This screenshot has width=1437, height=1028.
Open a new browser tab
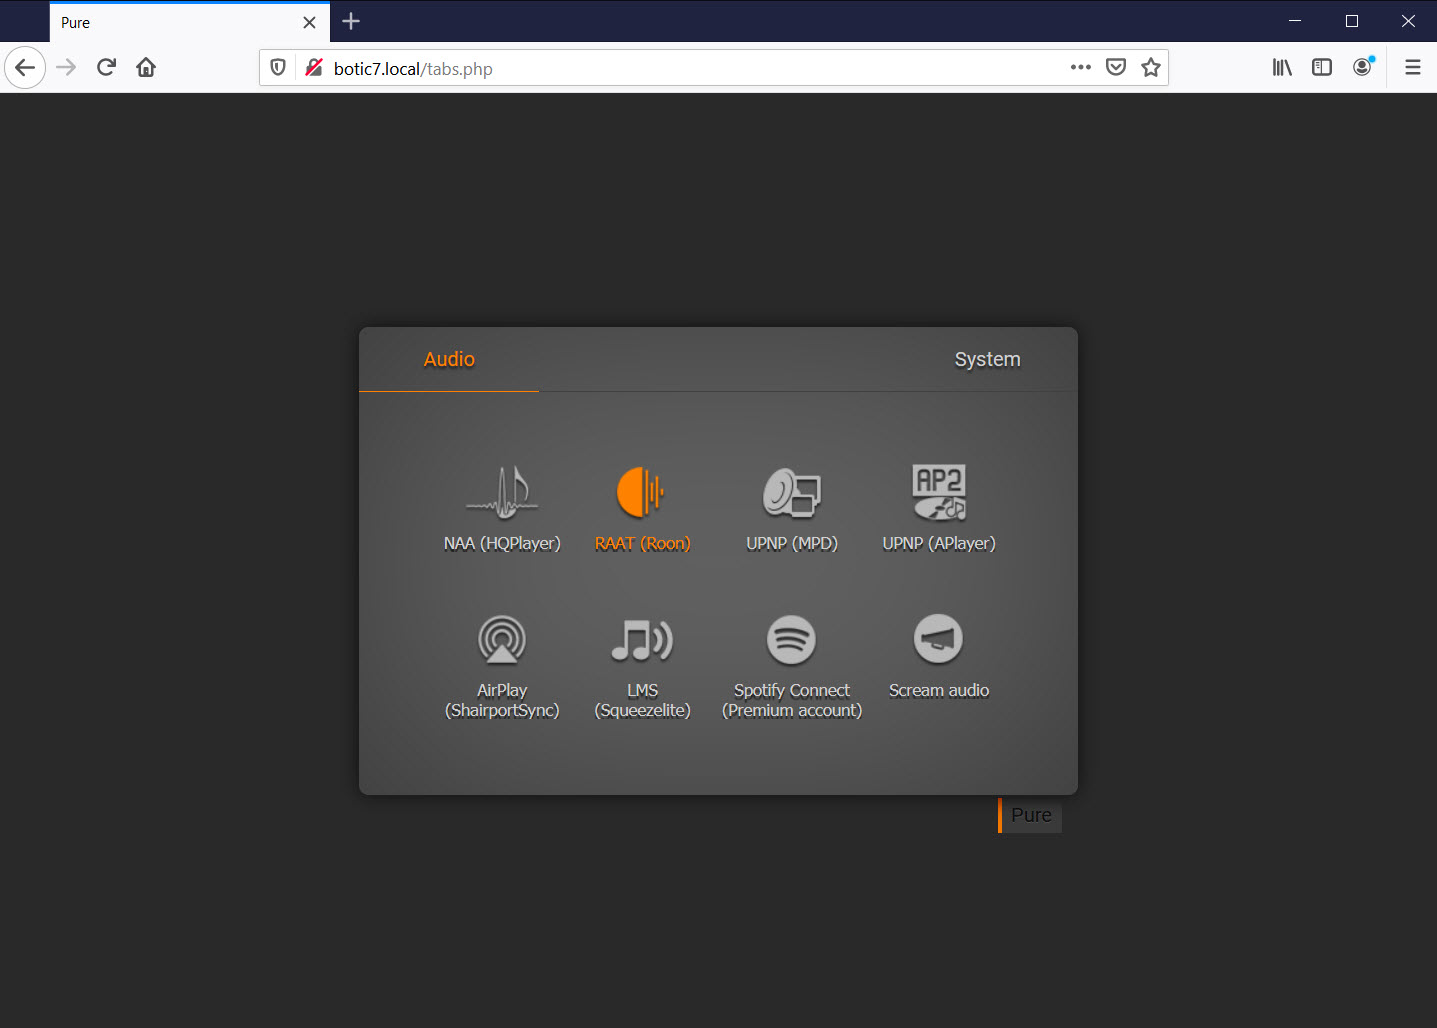click(x=351, y=21)
